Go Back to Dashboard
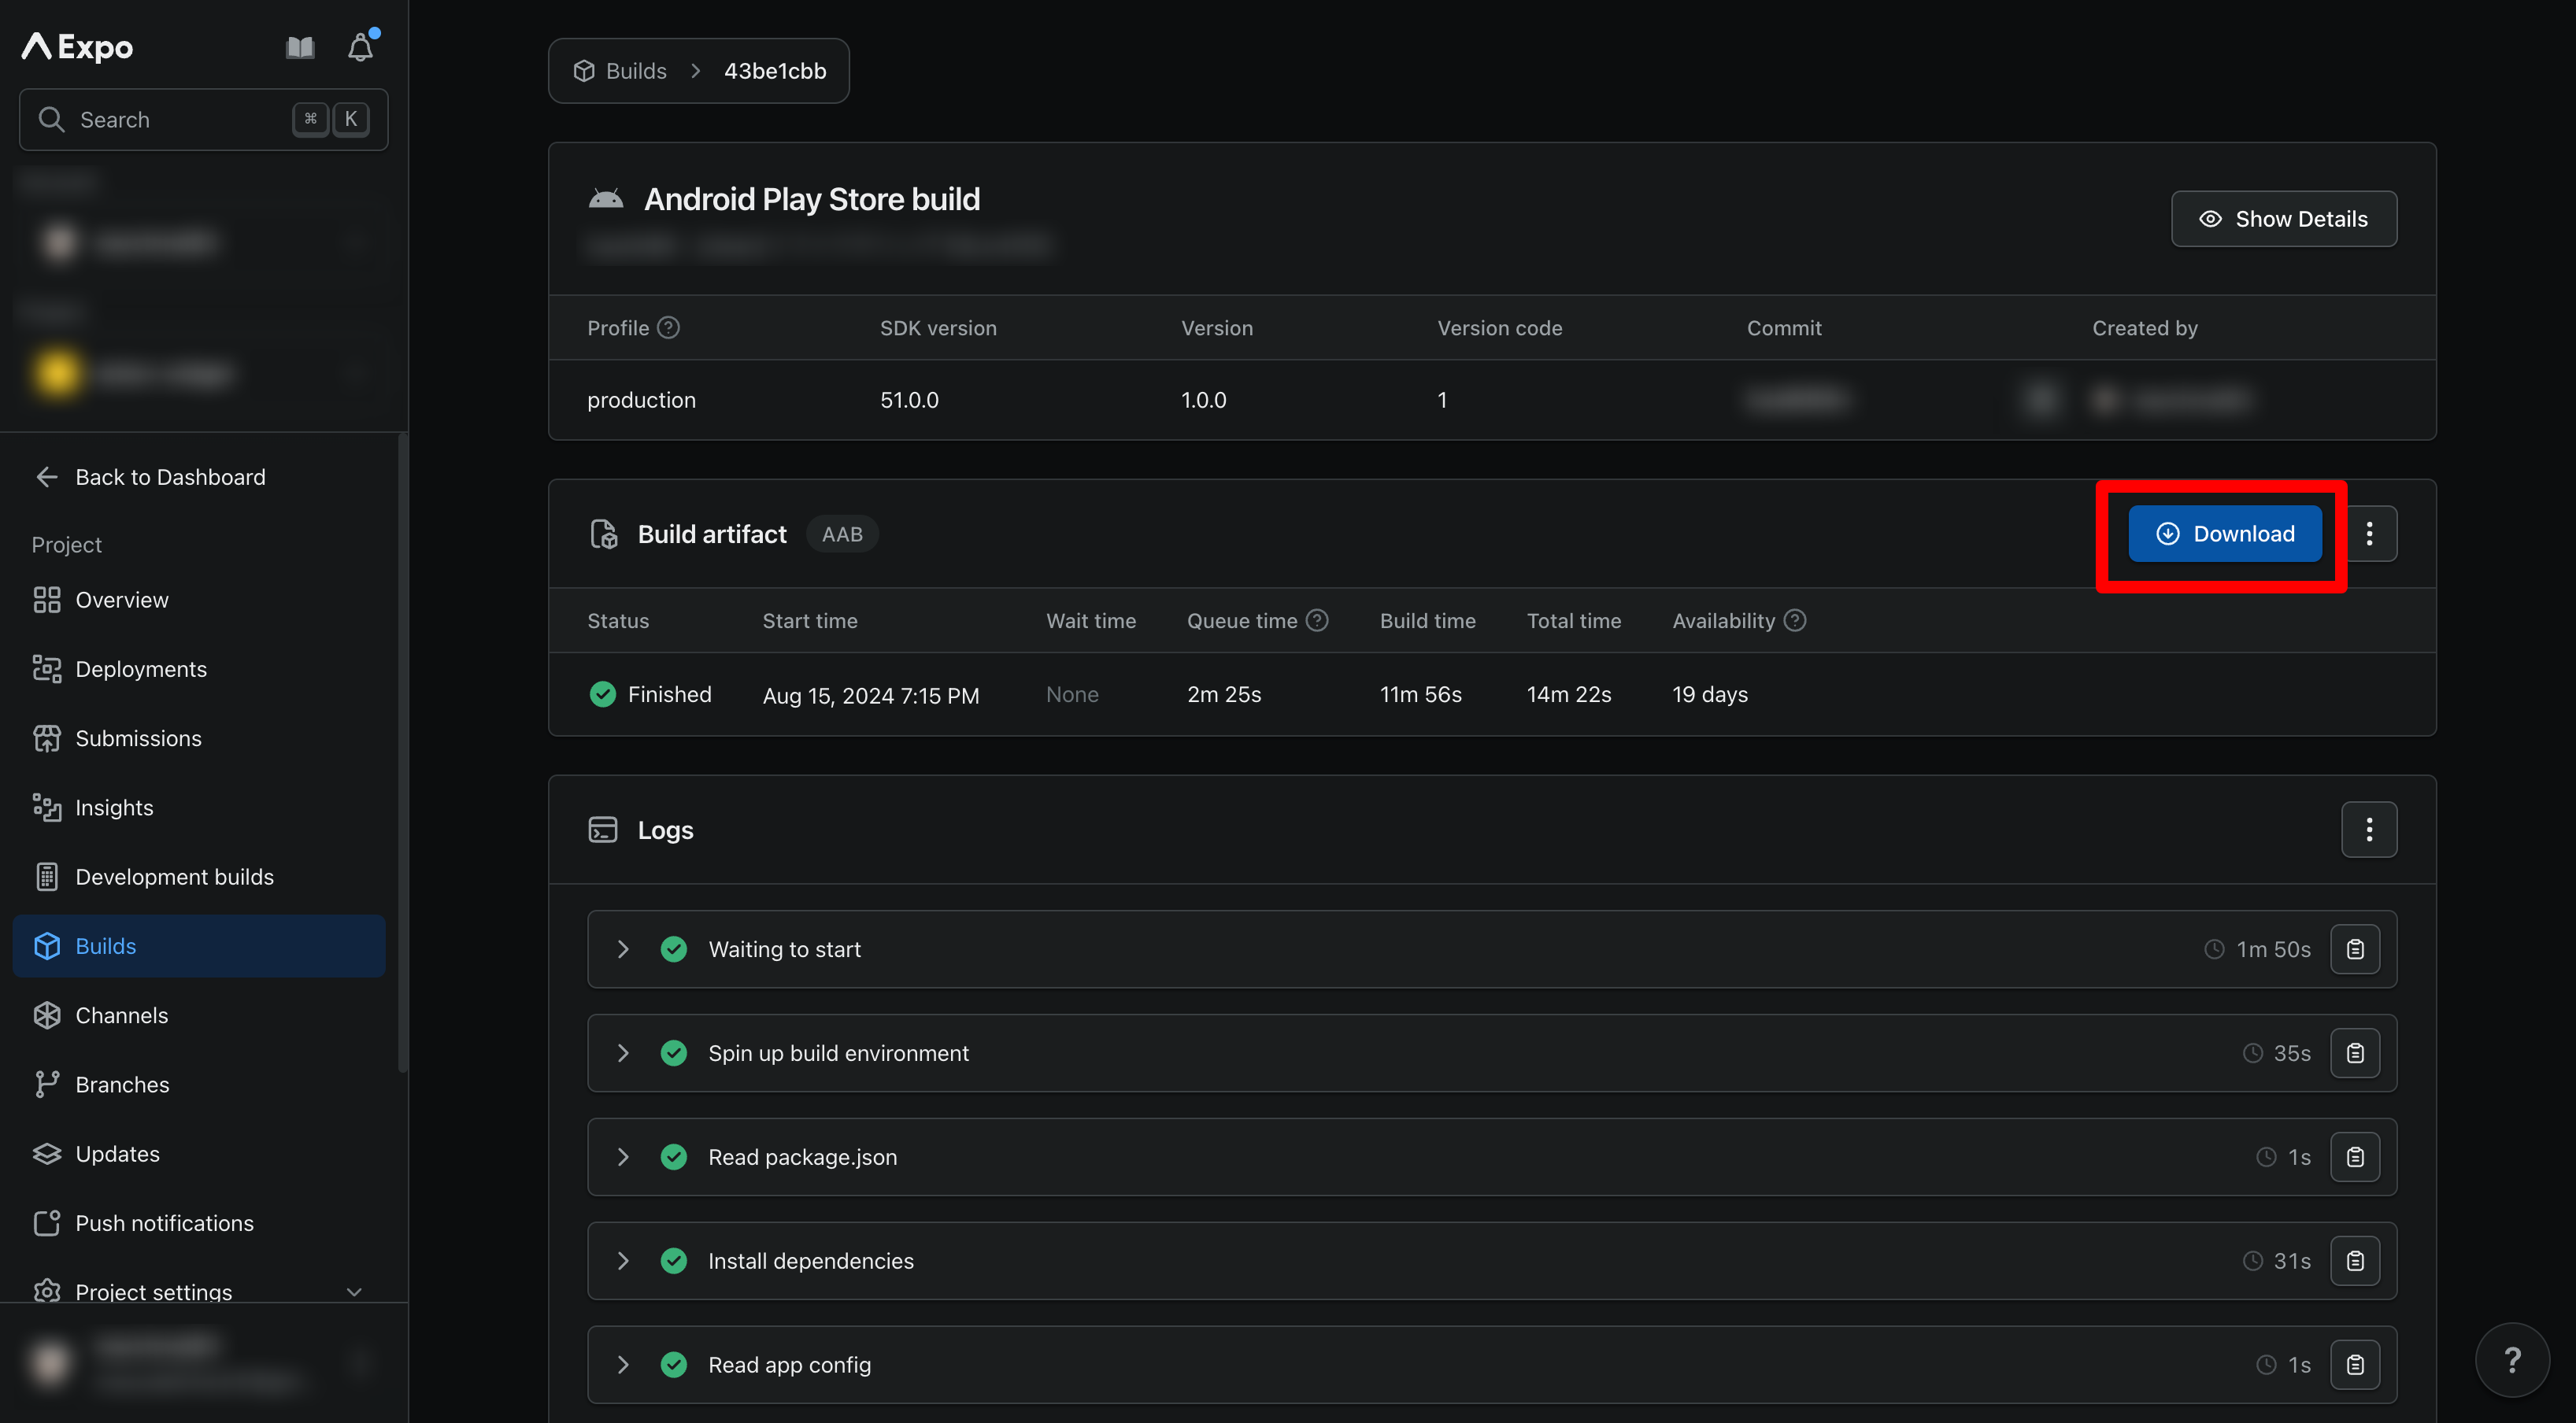This screenshot has height=1423, width=2576. click(150, 477)
